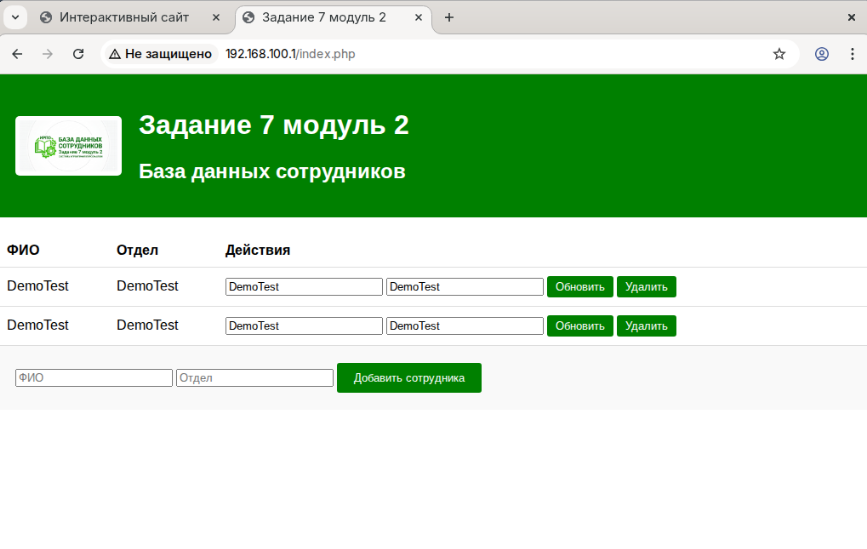Click the База данных сотрудников logo image
The image size is (867, 549).
click(x=69, y=146)
